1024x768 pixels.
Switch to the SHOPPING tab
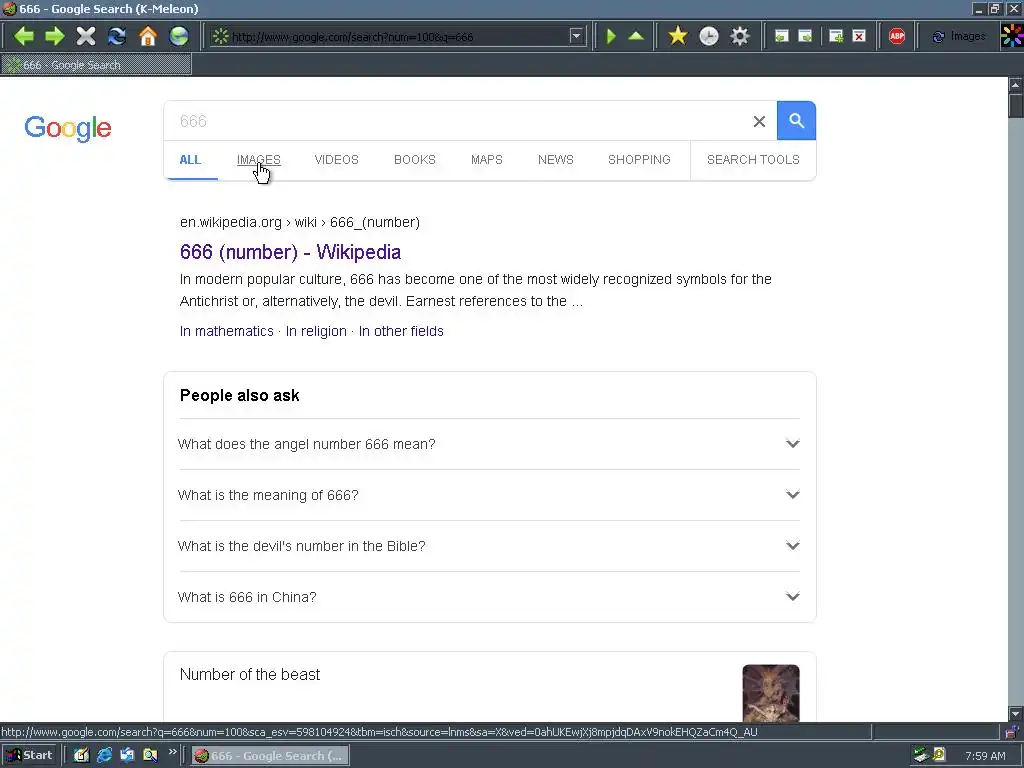pos(639,160)
